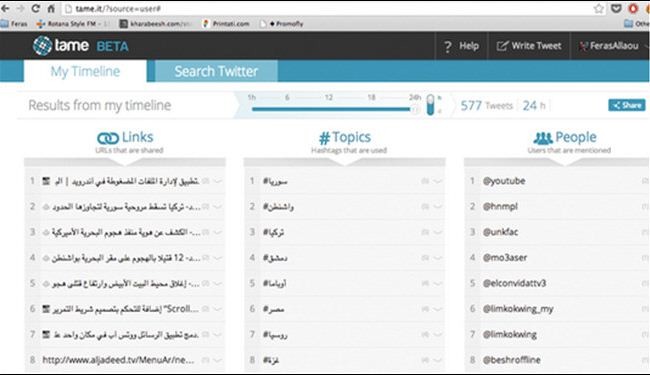This screenshot has width=650, height=375.
Task: Open the aljadeed.tv/MenuAr link
Action: pyautogui.click(x=118, y=360)
